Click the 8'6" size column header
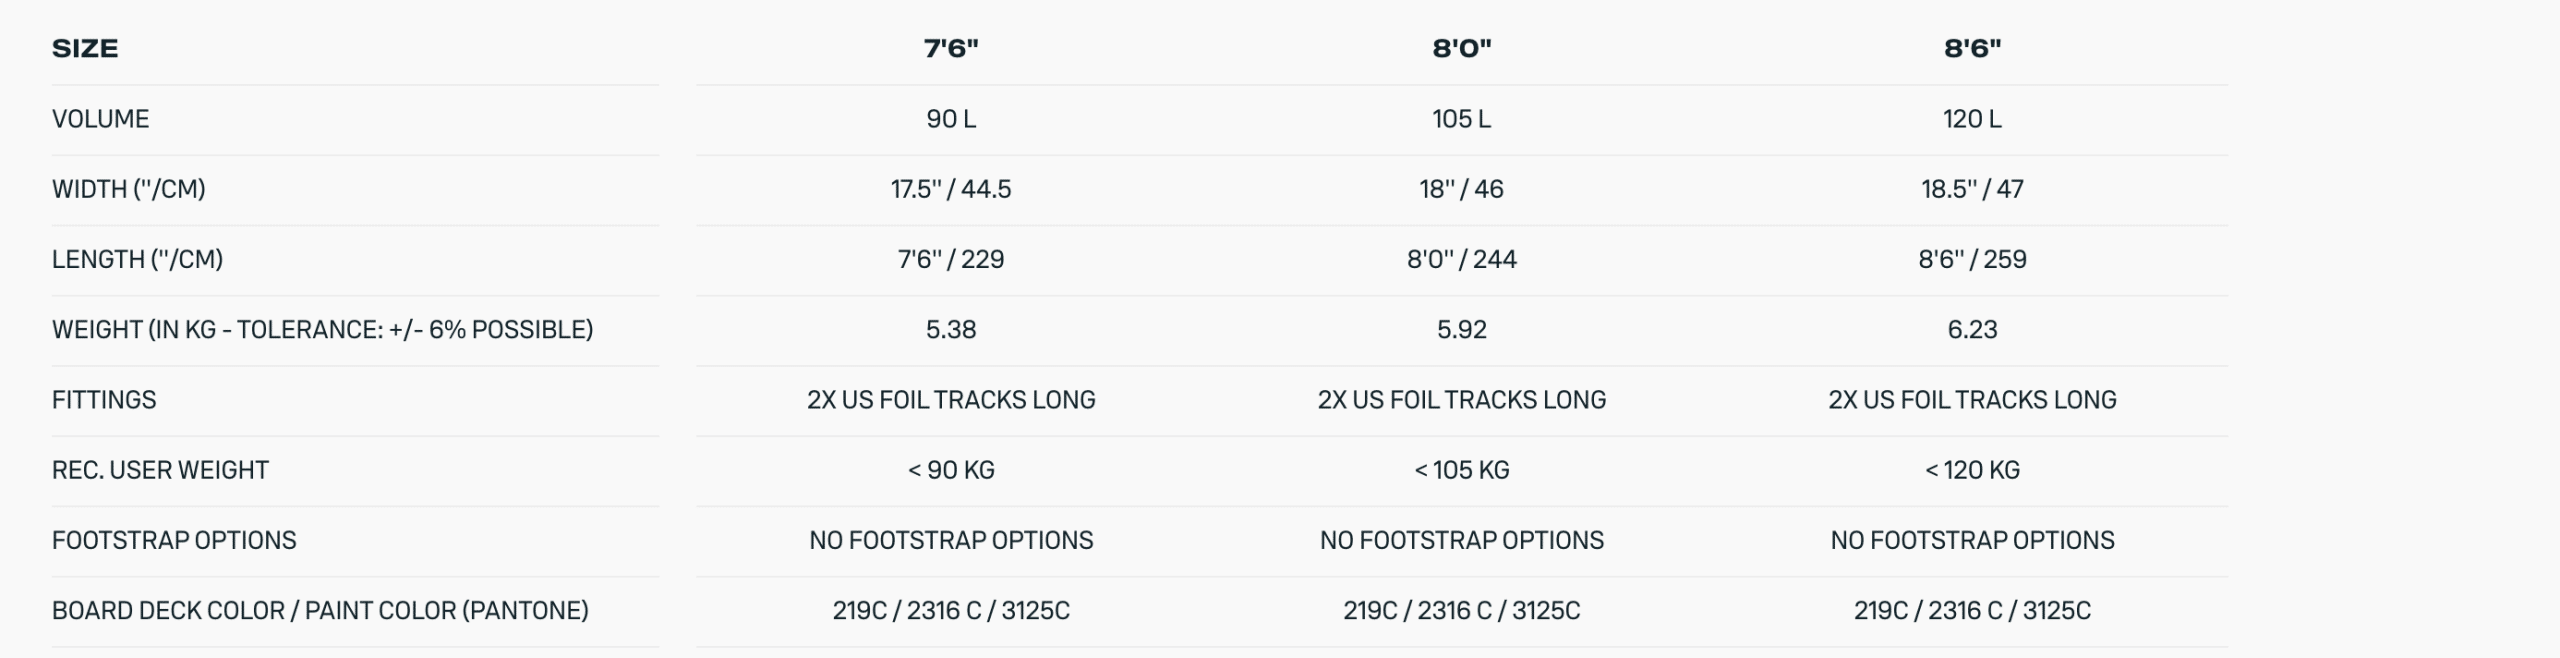Viewport: 2560px width, 658px height. pyautogui.click(x=1972, y=48)
